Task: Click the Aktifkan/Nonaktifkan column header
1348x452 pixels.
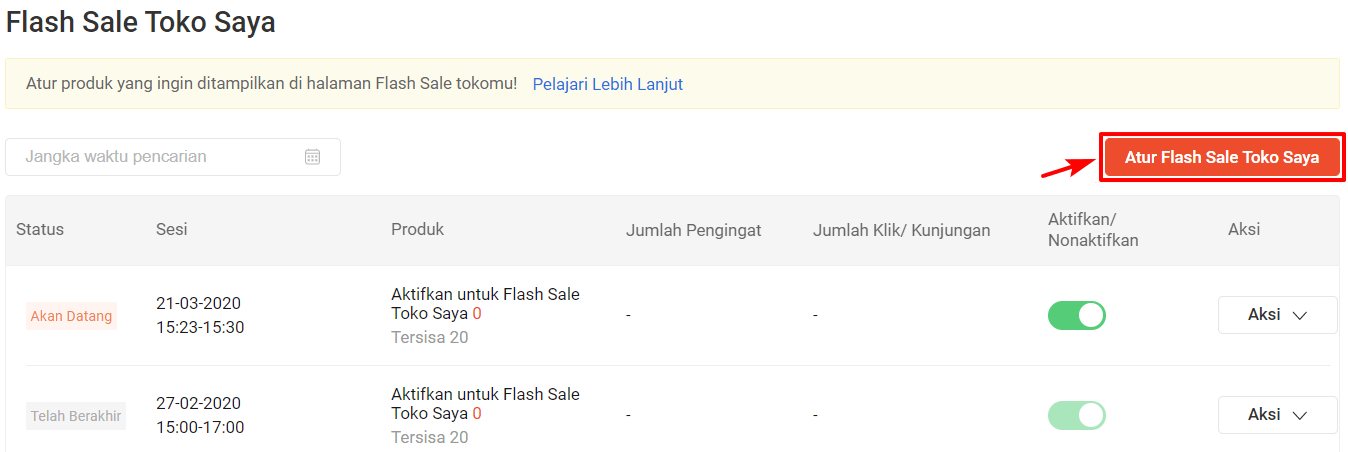Action: click(1093, 230)
